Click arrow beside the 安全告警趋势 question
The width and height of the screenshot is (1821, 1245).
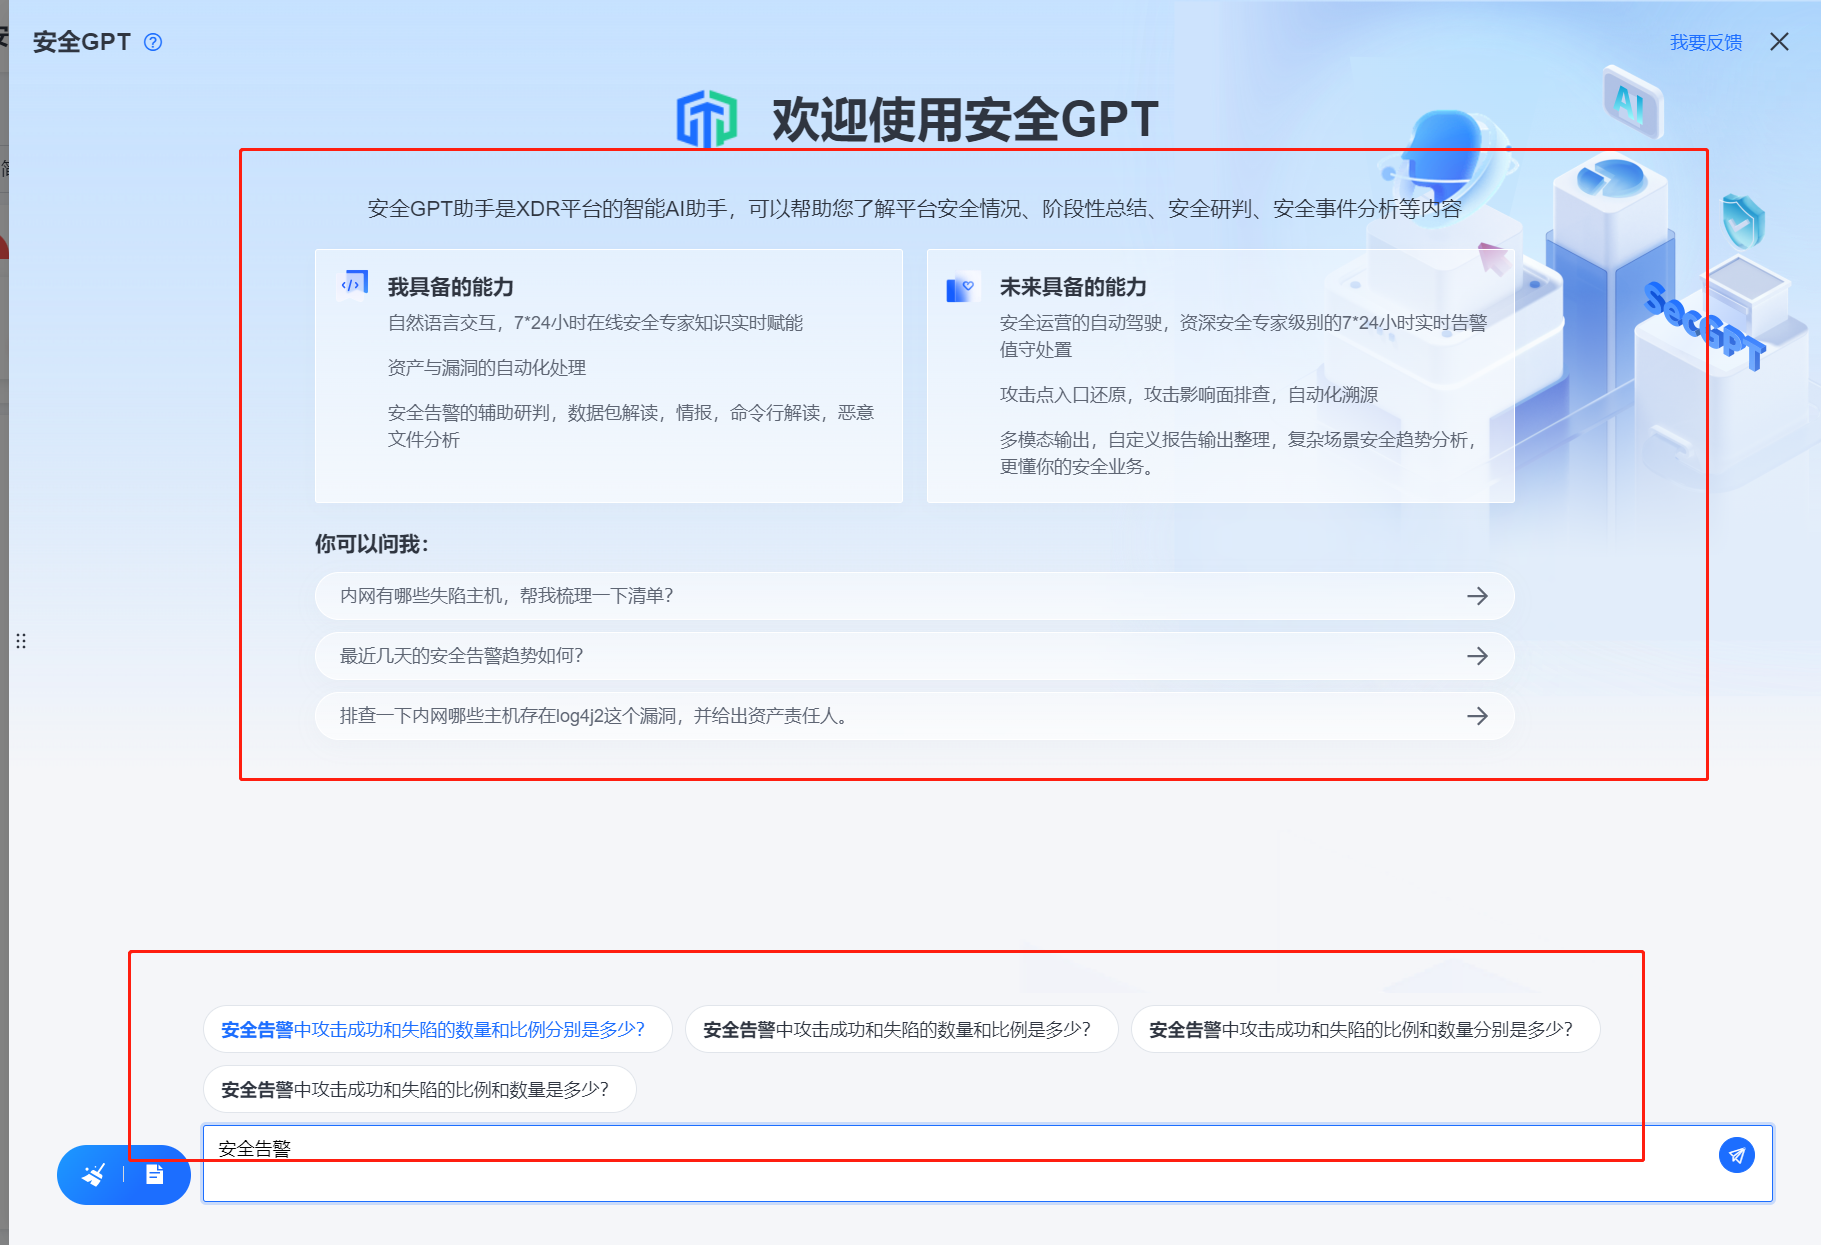point(1477,656)
